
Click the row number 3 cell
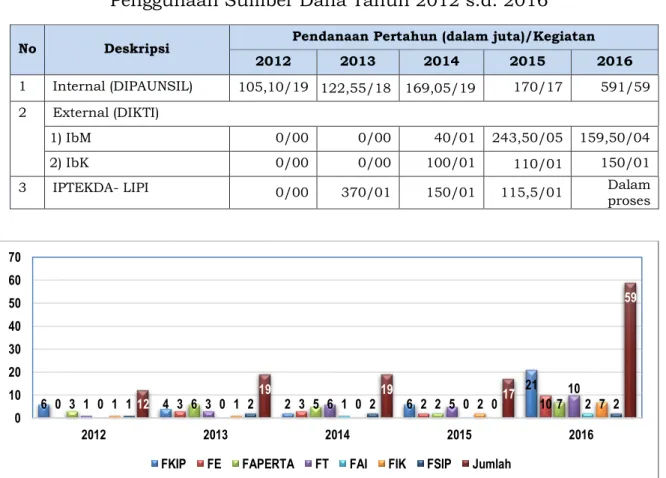pos(27,192)
